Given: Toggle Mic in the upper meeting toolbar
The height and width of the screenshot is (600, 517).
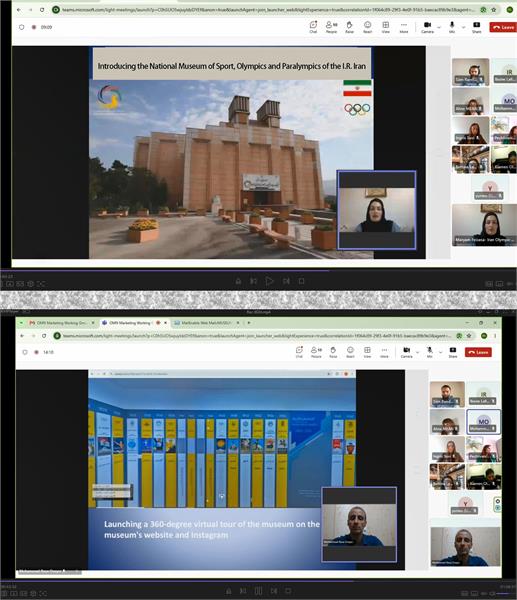Looking at the screenshot, I should 452,27.
